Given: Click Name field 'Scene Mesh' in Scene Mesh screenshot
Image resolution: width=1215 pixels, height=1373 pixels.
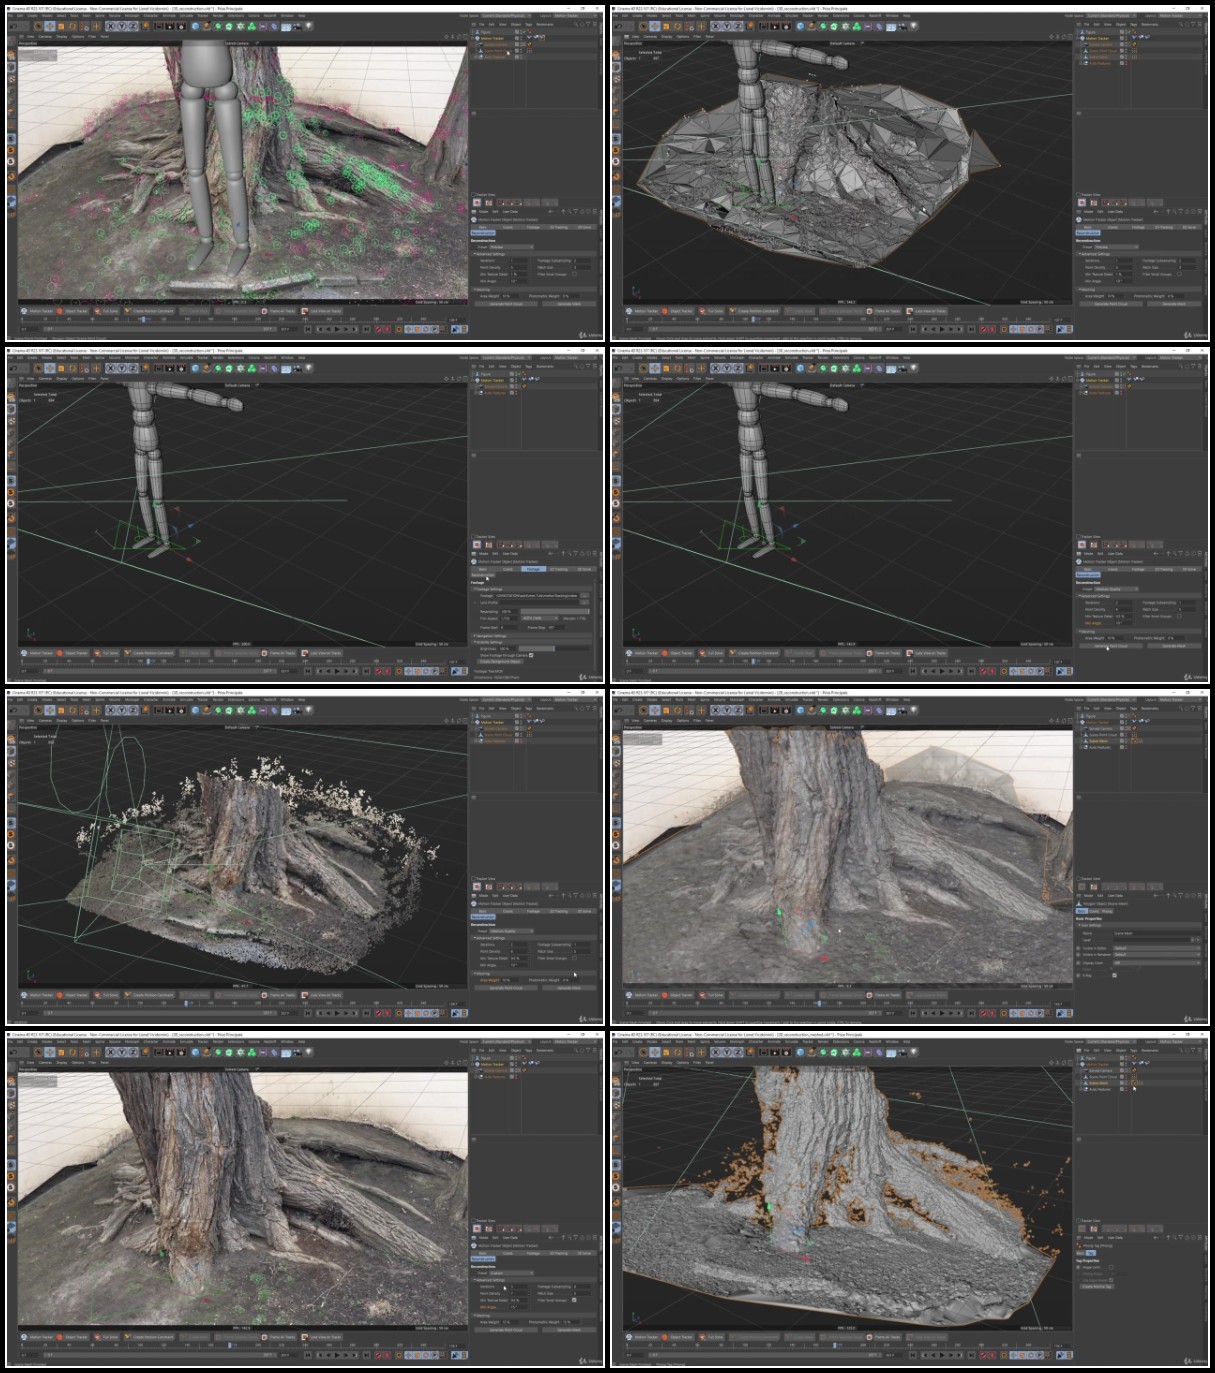Looking at the screenshot, I should click(1157, 933).
